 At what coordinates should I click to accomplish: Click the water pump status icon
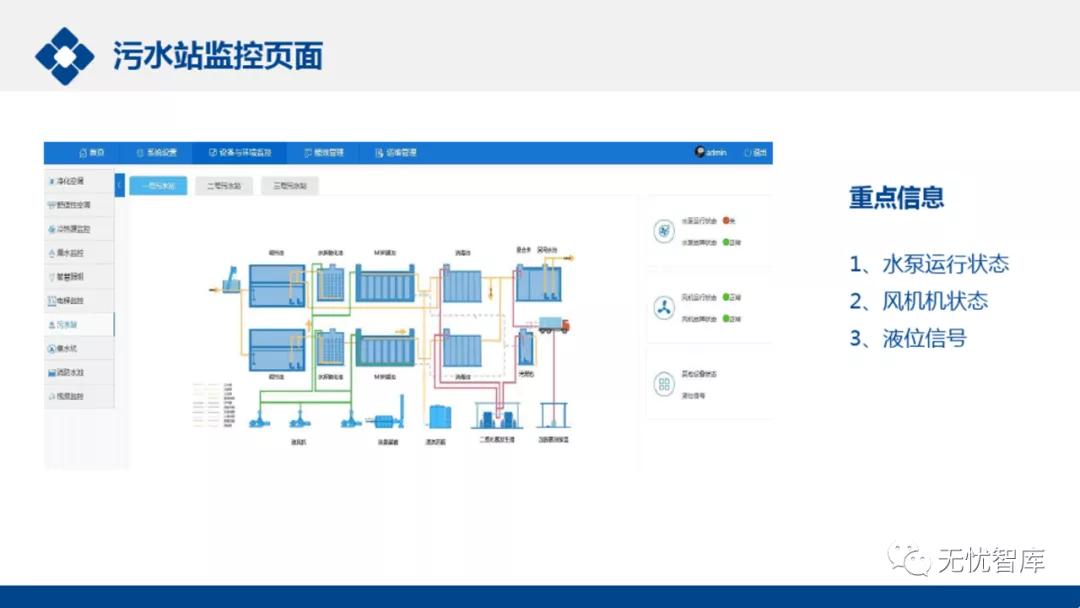coord(664,231)
